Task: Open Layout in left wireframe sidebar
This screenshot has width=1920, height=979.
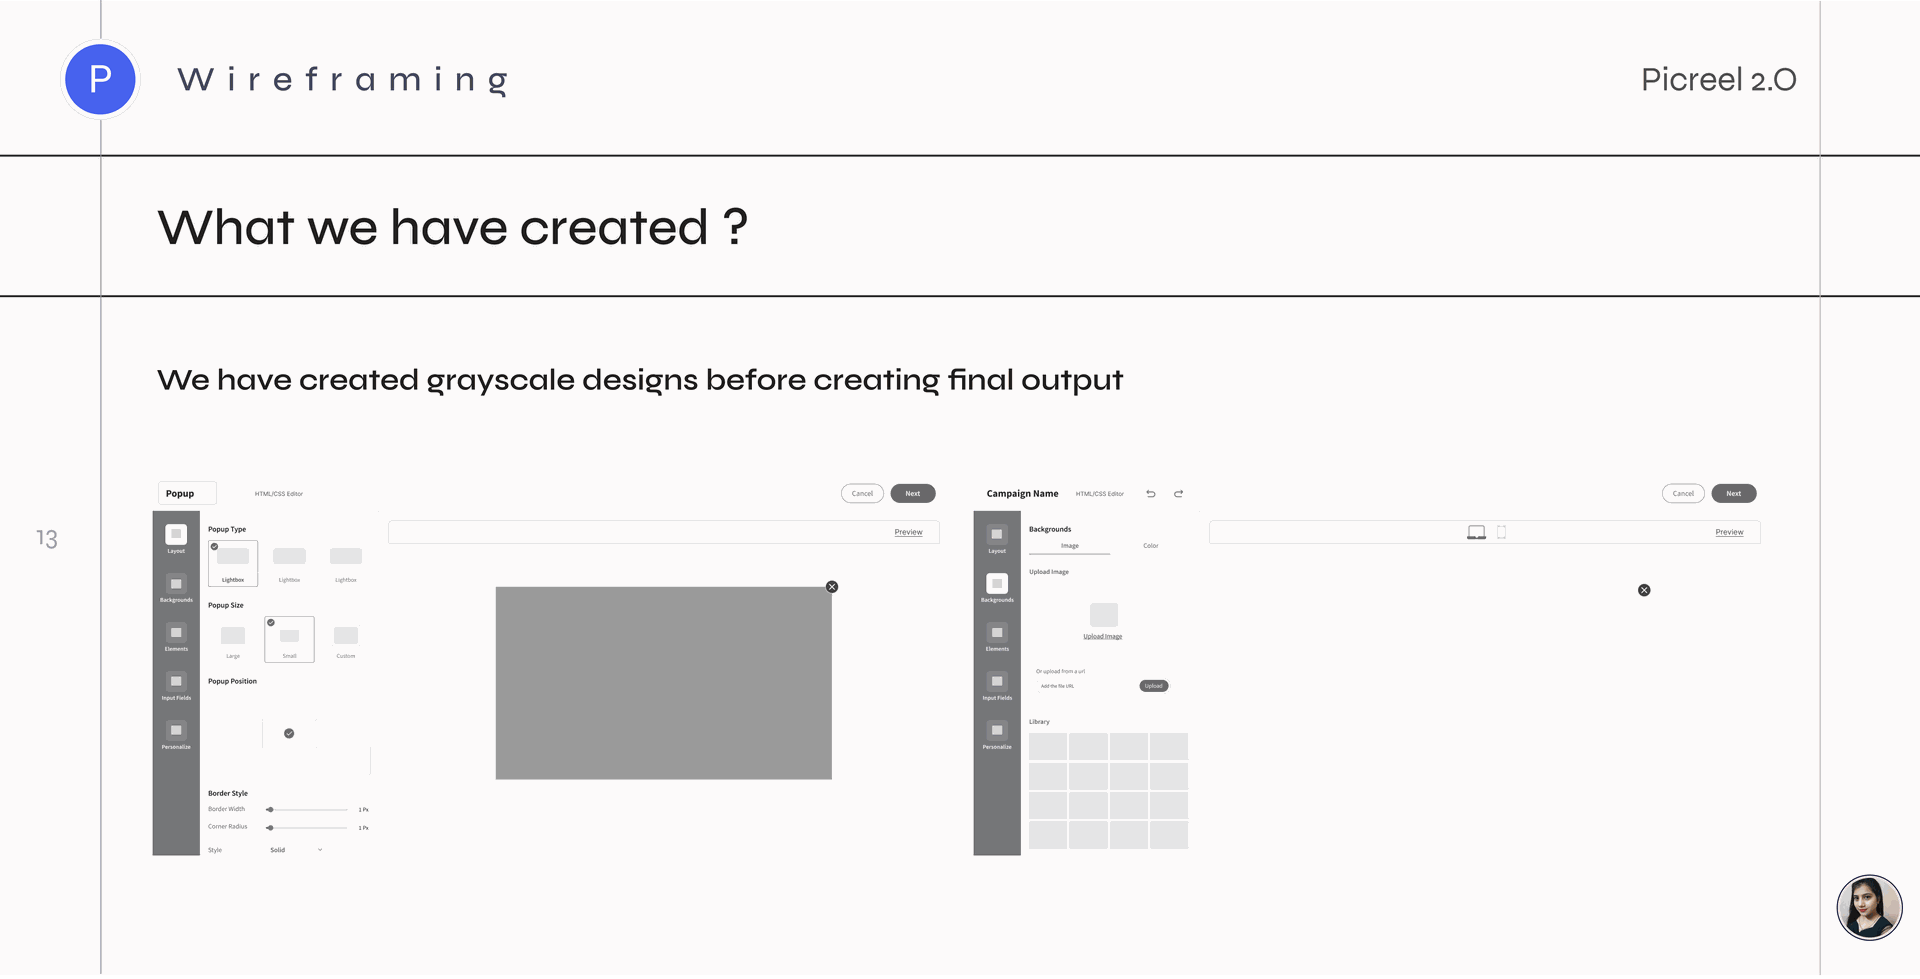Action: tap(176, 537)
